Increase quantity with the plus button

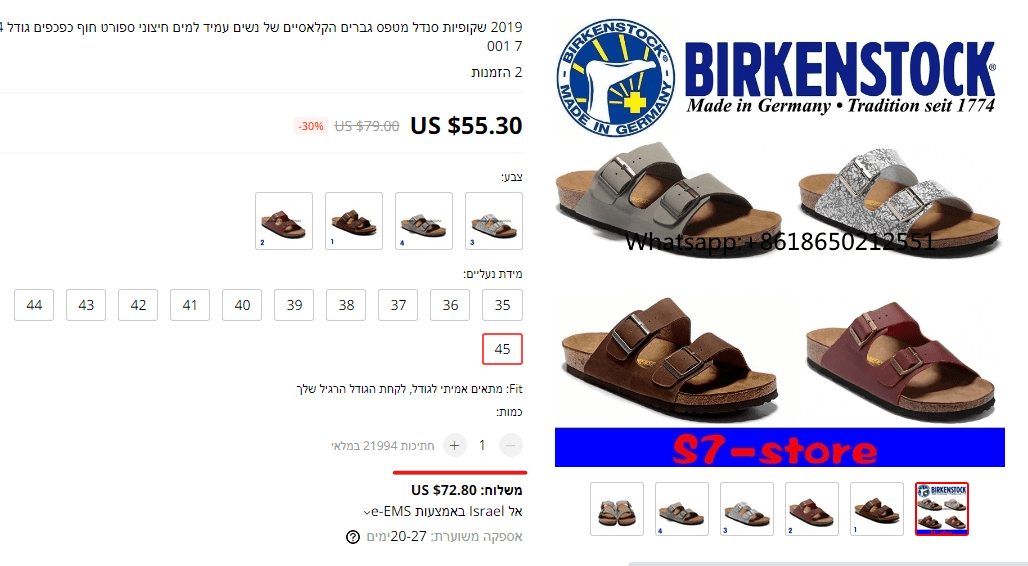tap(454, 445)
